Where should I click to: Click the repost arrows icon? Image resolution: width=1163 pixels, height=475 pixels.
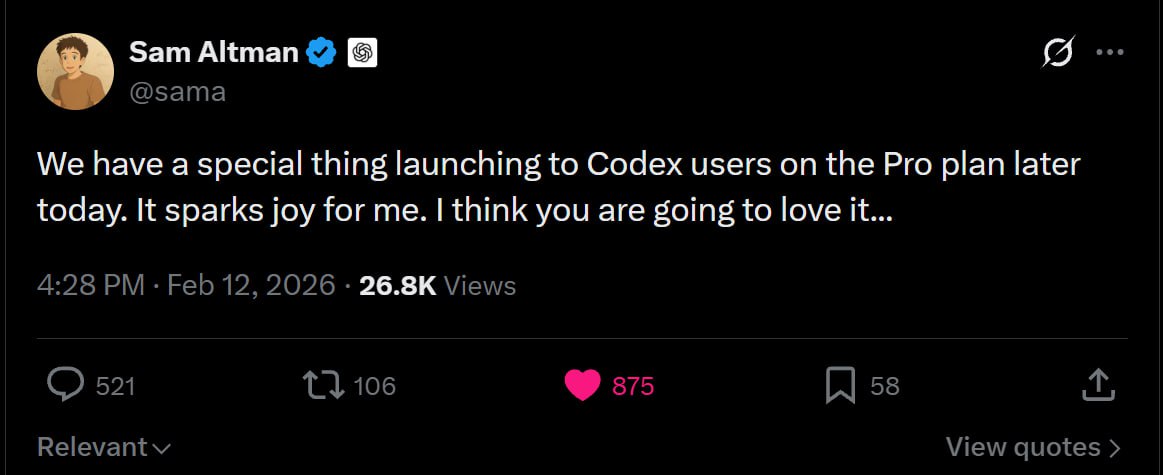coord(321,385)
